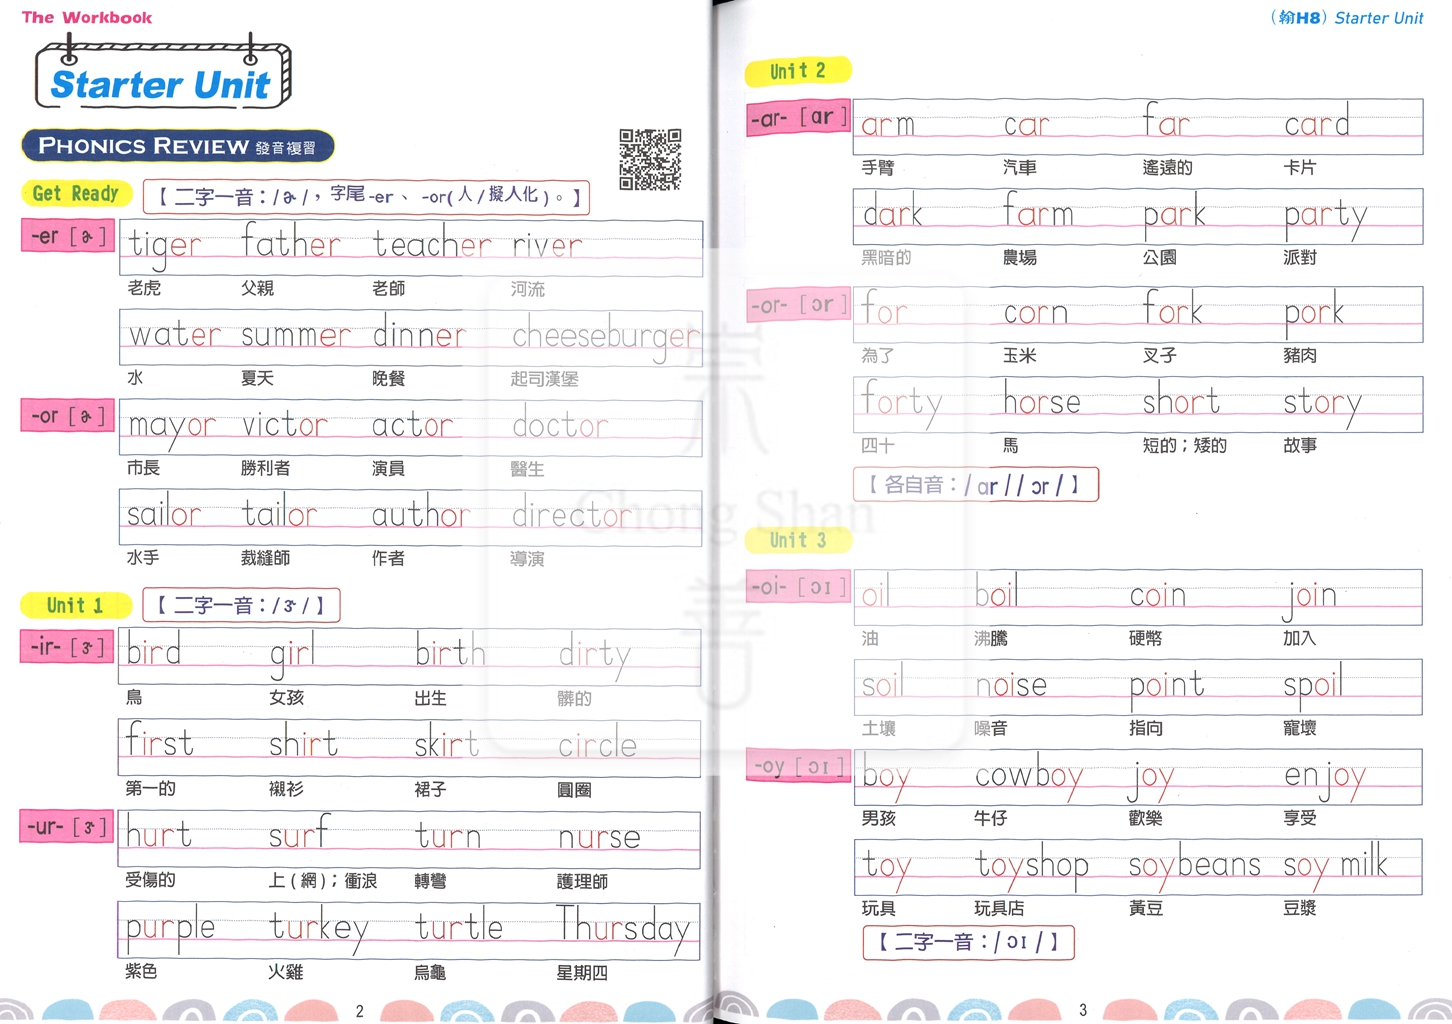Click The Workbook title text
The width and height of the screenshot is (1452, 1024).
click(87, 17)
